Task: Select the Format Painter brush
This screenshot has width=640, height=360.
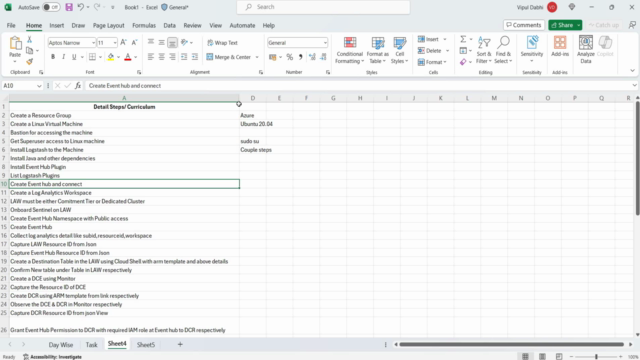Action: coord(29,62)
